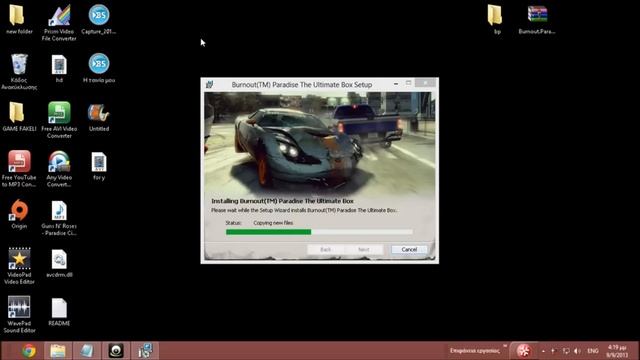Select the VideoPad Video Editor shortcut
This screenshot has width=640, height=360.
tap(19, 266)
